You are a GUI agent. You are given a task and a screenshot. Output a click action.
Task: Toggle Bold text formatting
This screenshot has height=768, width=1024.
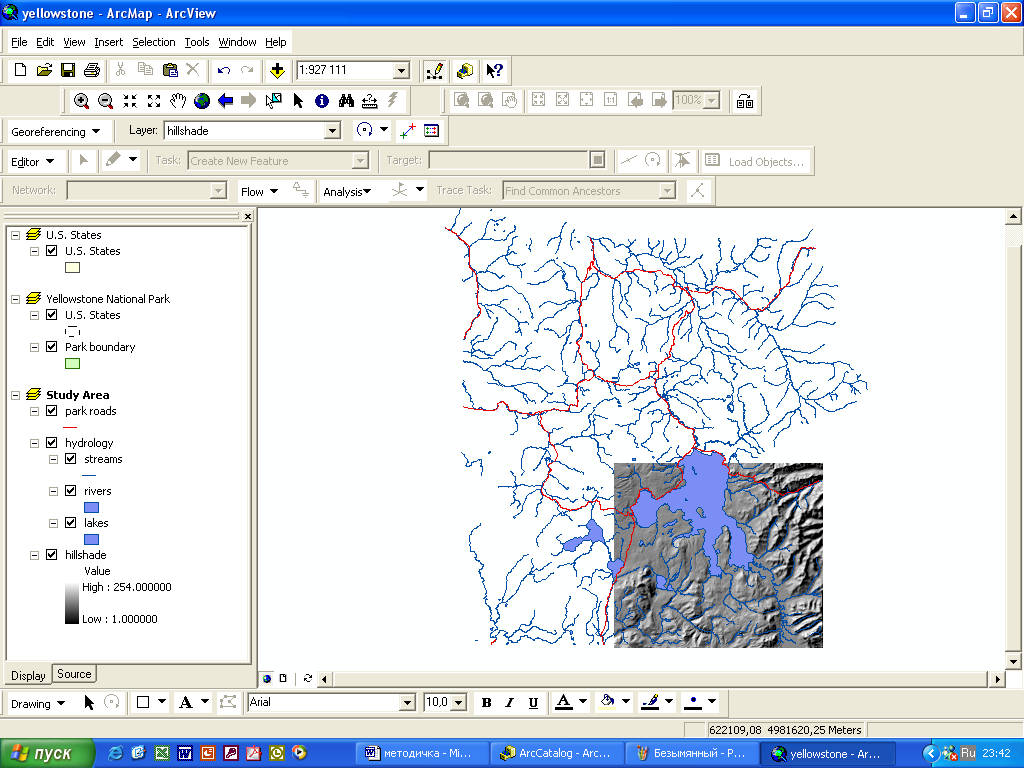point(486,703)
